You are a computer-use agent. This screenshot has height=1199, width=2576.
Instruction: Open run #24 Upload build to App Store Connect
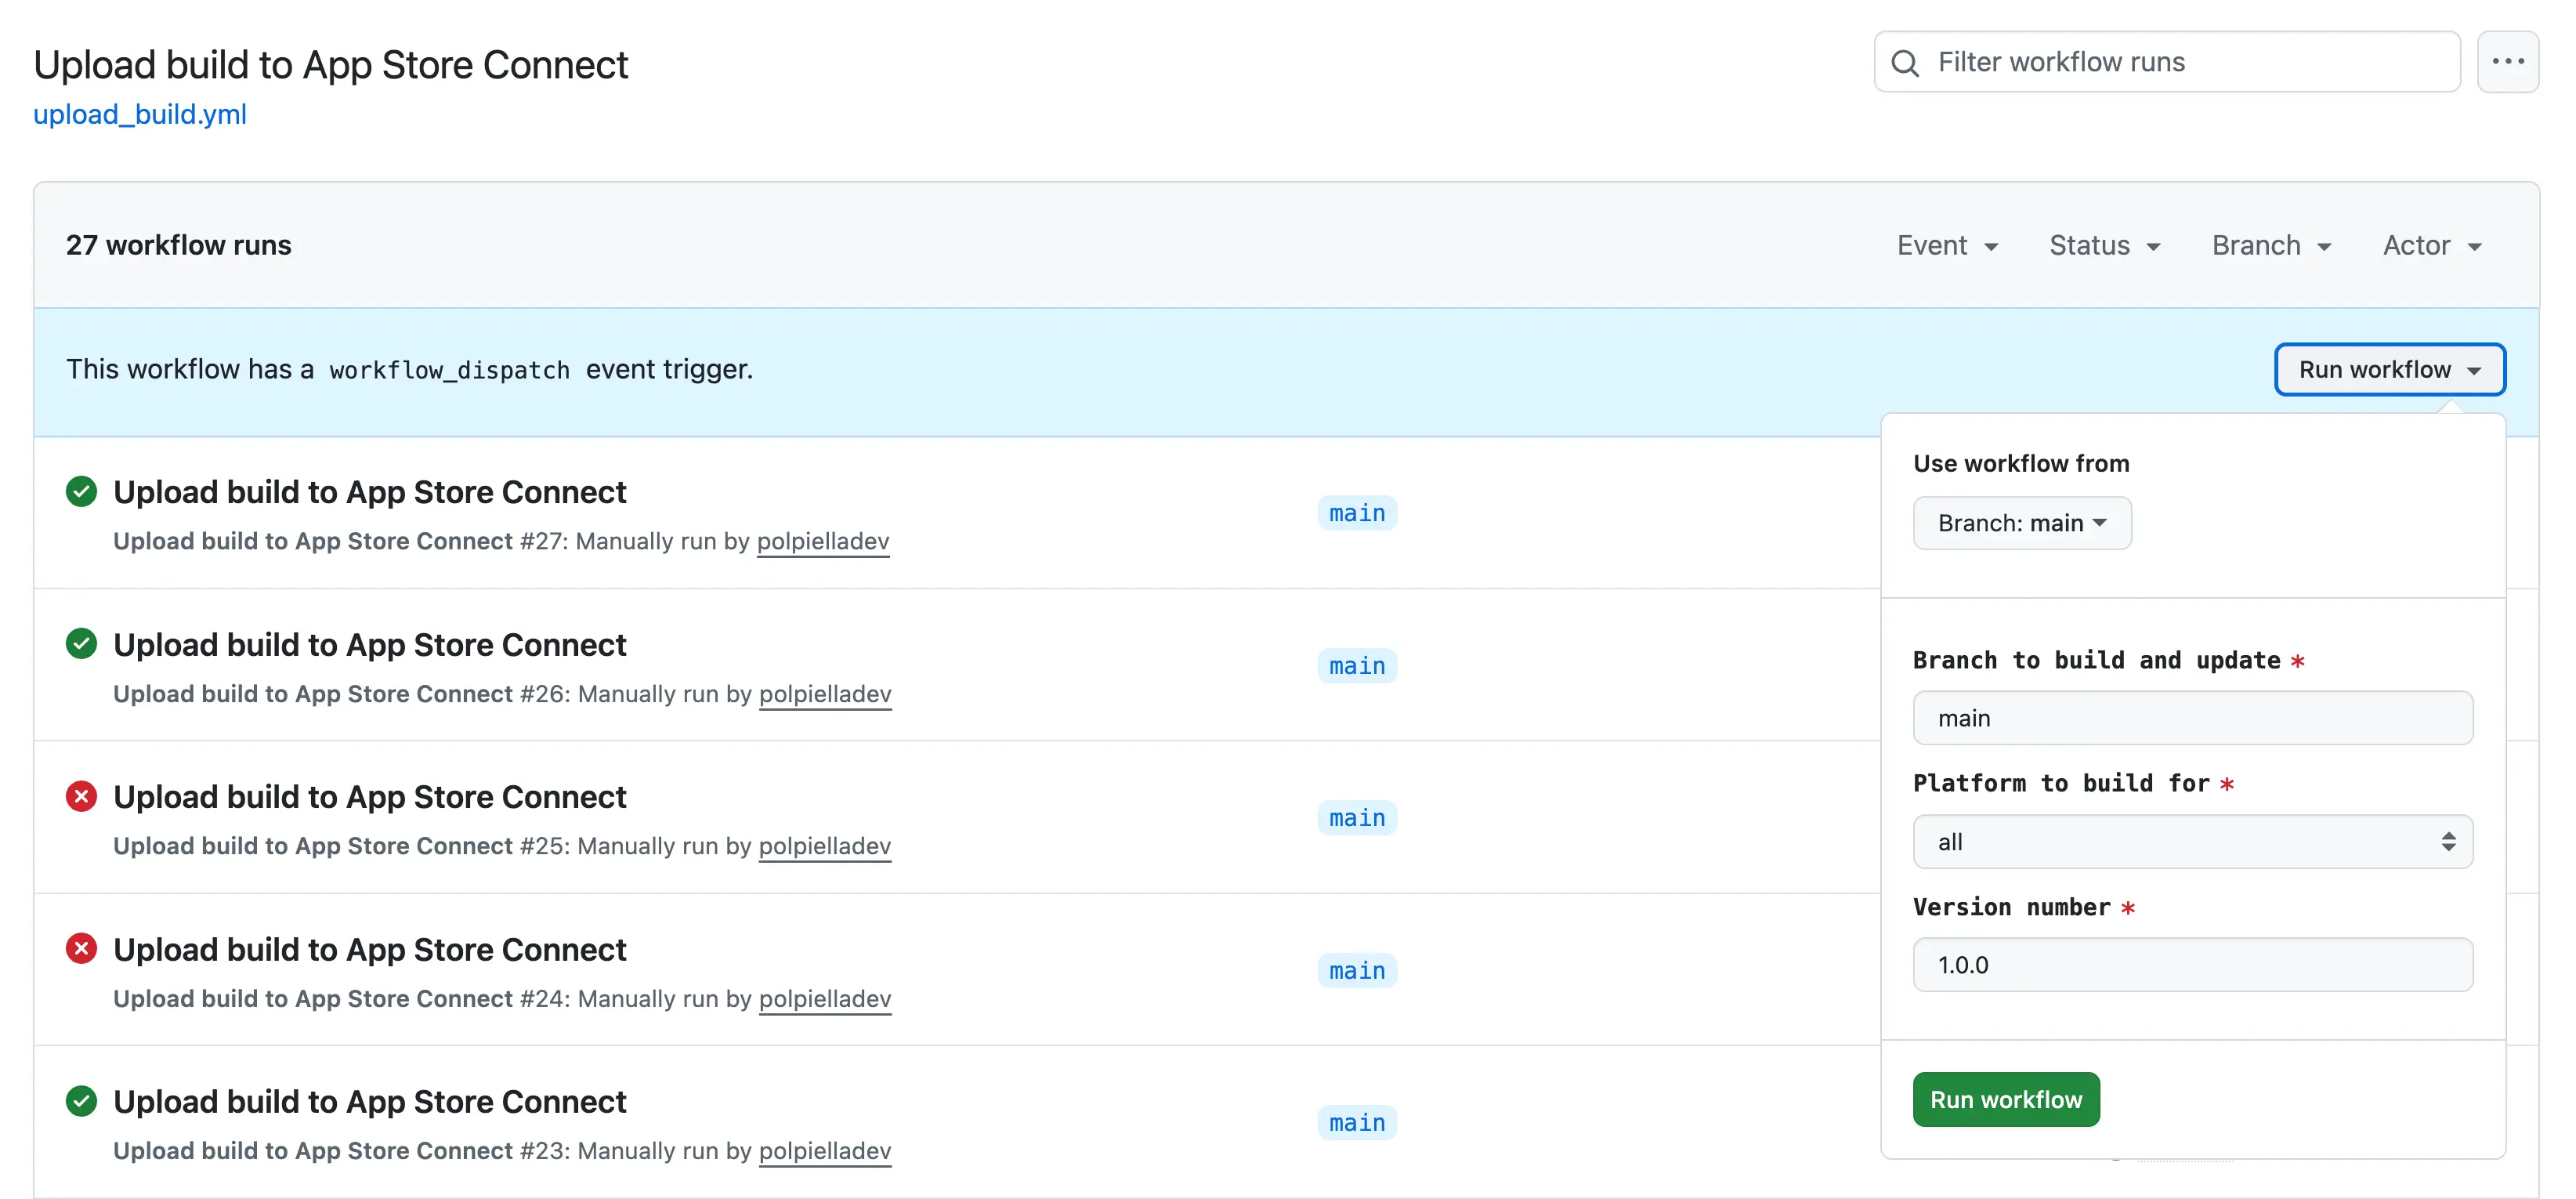pyautogui.click(x=369, y=950)
